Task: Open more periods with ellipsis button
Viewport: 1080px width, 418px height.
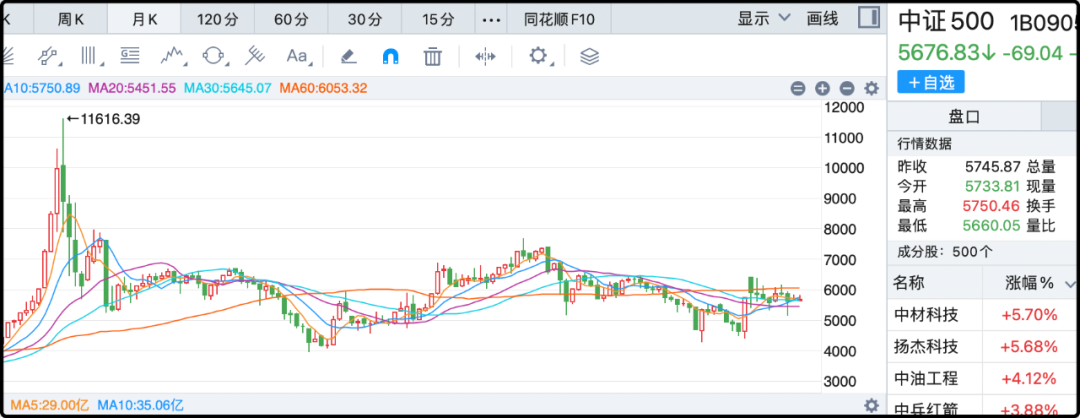Action: pyautogui.click(x=491, y=19)
